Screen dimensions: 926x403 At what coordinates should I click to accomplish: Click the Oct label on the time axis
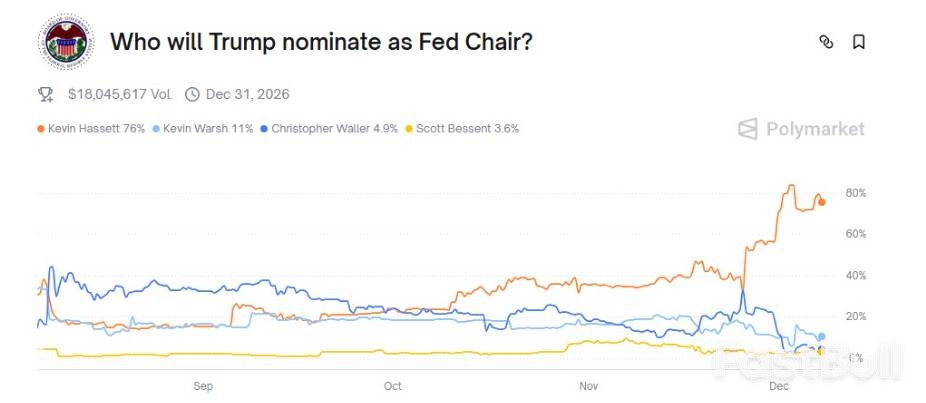click(x=392, y=385)
